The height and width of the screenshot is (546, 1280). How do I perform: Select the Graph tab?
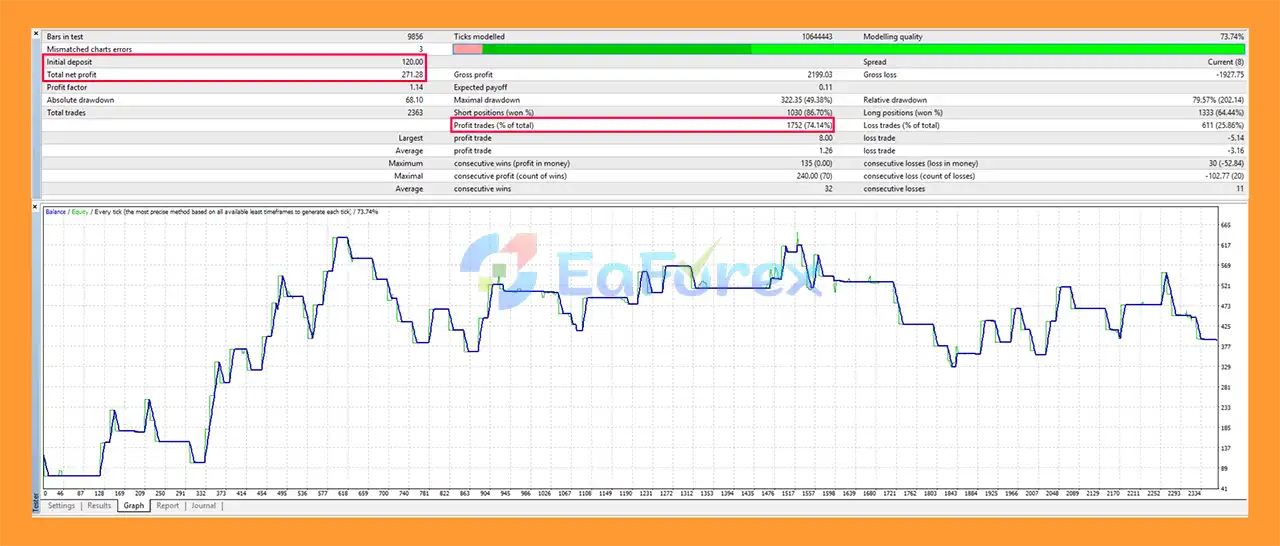[x=134, y=506]
